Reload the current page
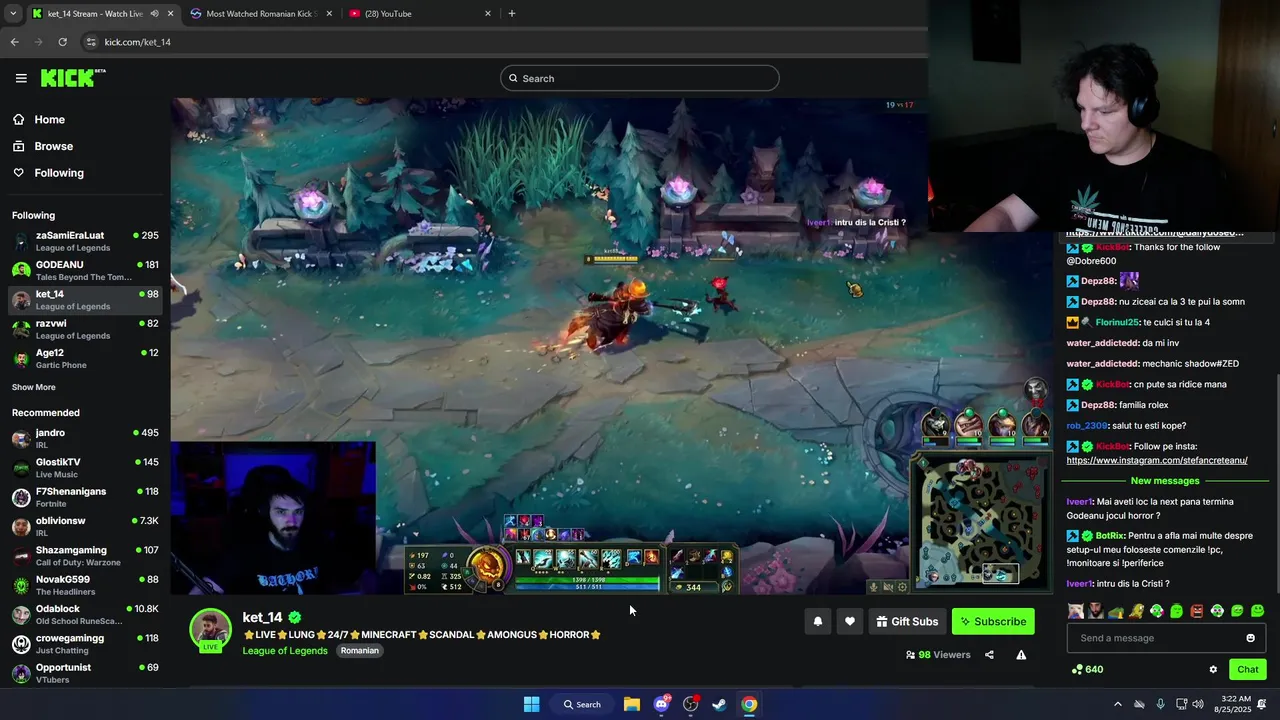The height and width of the screenshot is (720, 1280). 62,42
